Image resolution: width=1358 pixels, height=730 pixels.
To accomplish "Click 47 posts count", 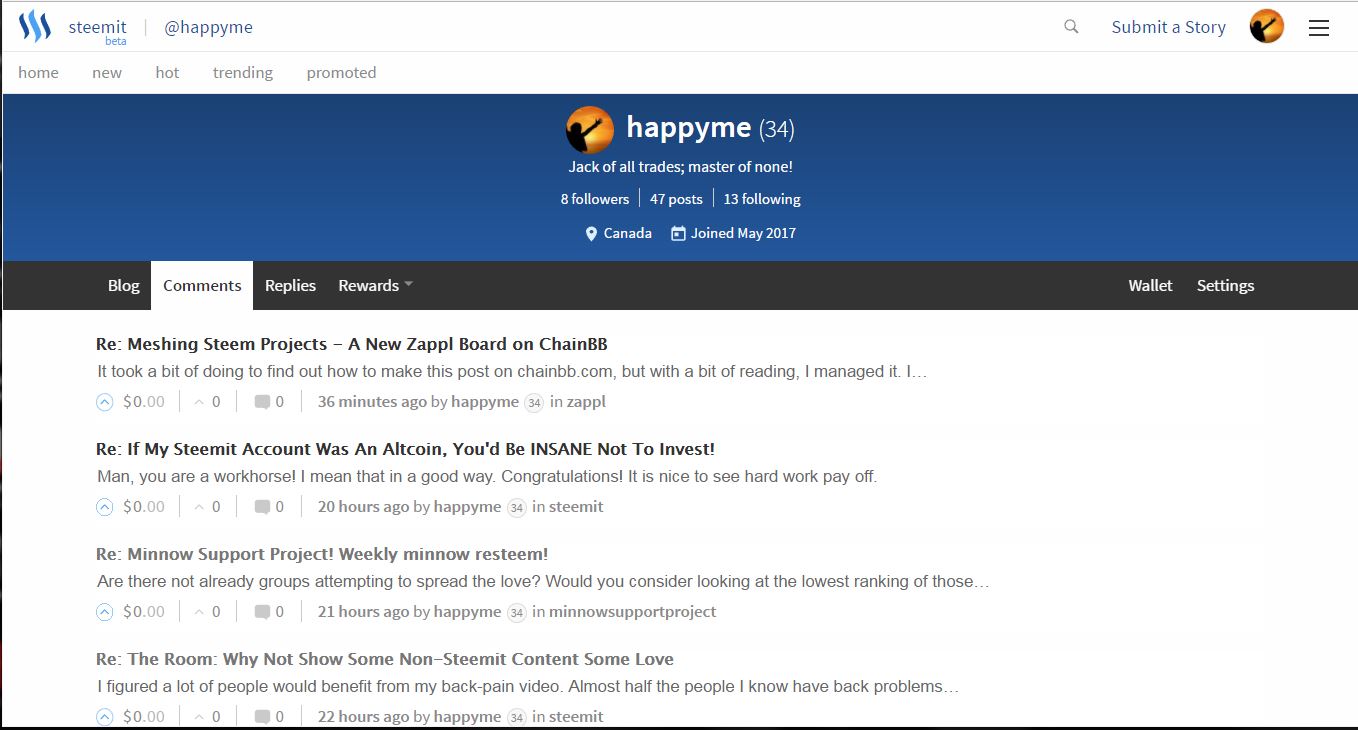I will pos(676,199).
